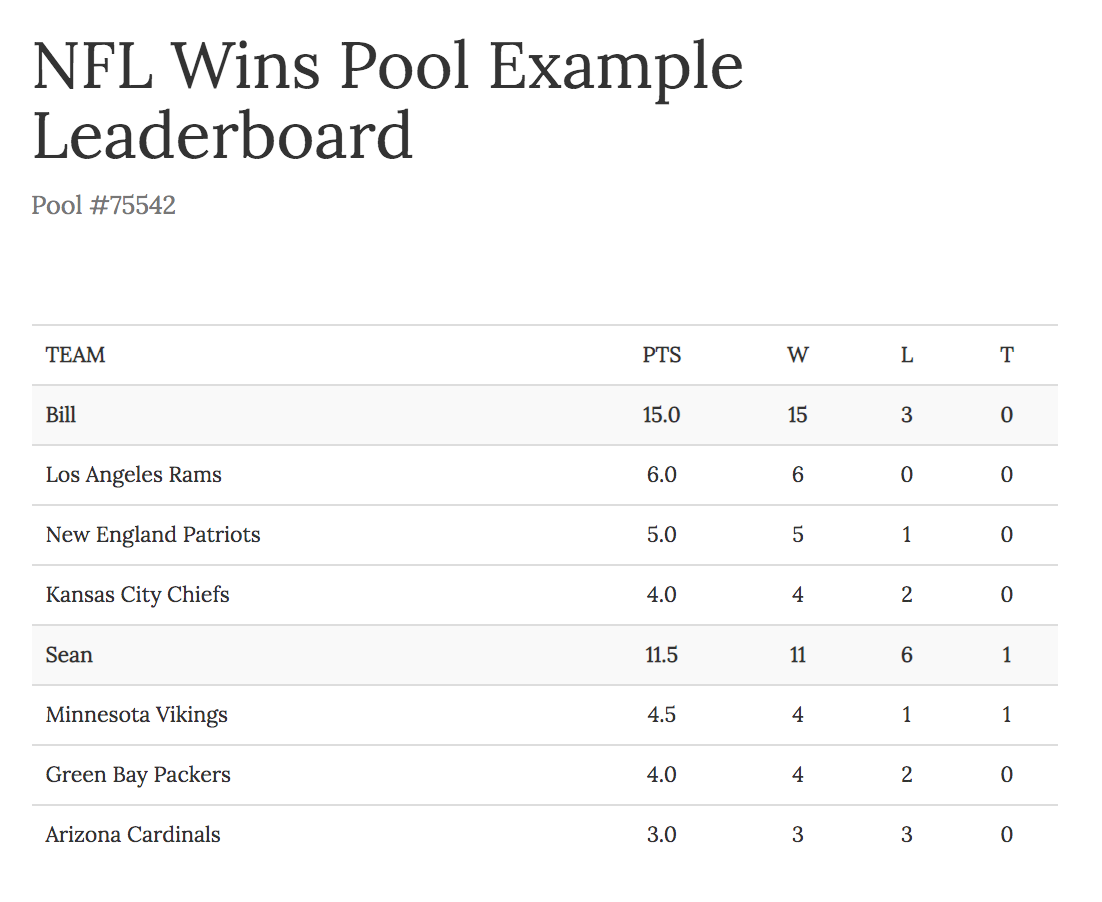Click the Cardinals' 3.0 points value
The image size is (1102, 902).
[661, 835]
